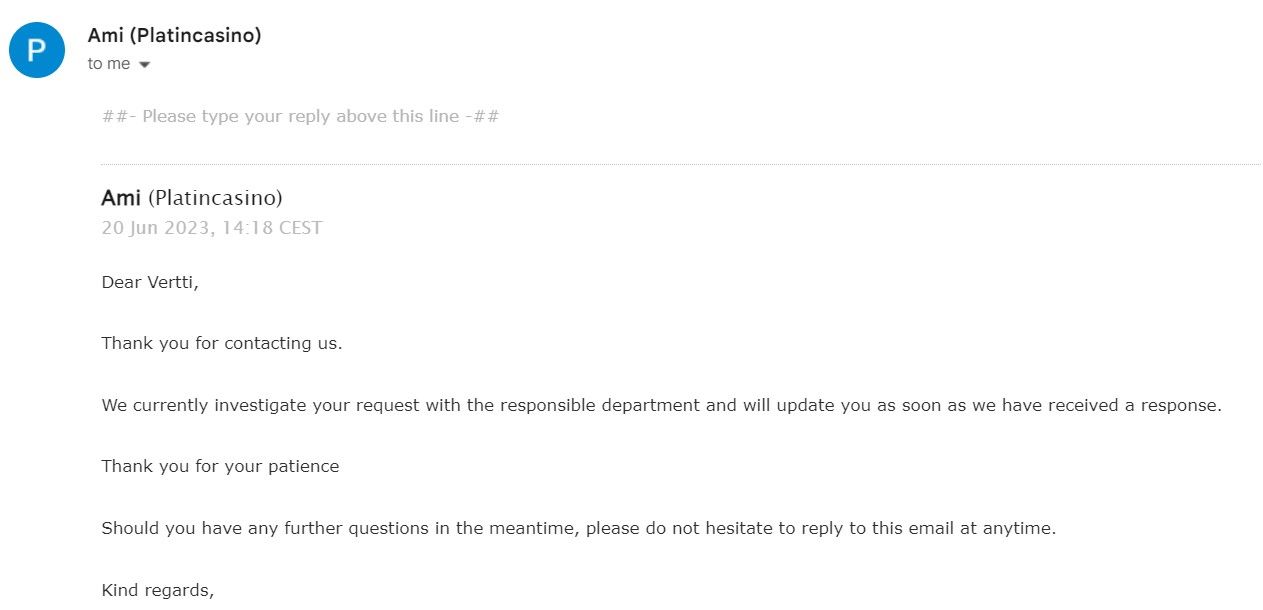Click the "to me" recipient text

[109, 64]
